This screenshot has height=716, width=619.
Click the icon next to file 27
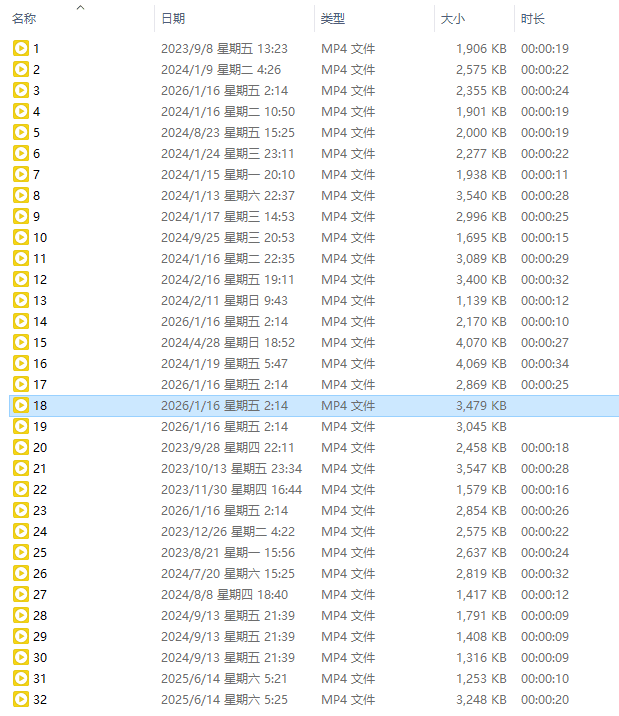(20, 594)
